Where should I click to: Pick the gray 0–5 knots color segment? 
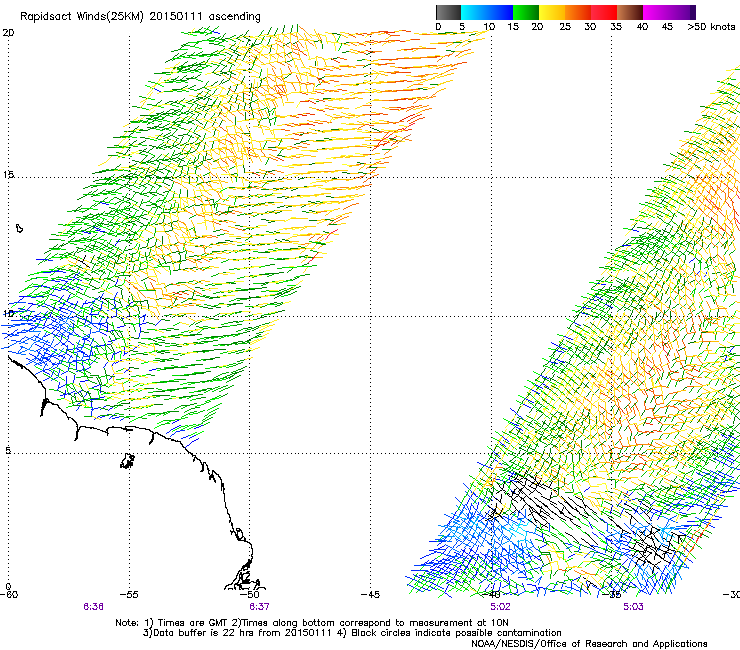point(448,12)
